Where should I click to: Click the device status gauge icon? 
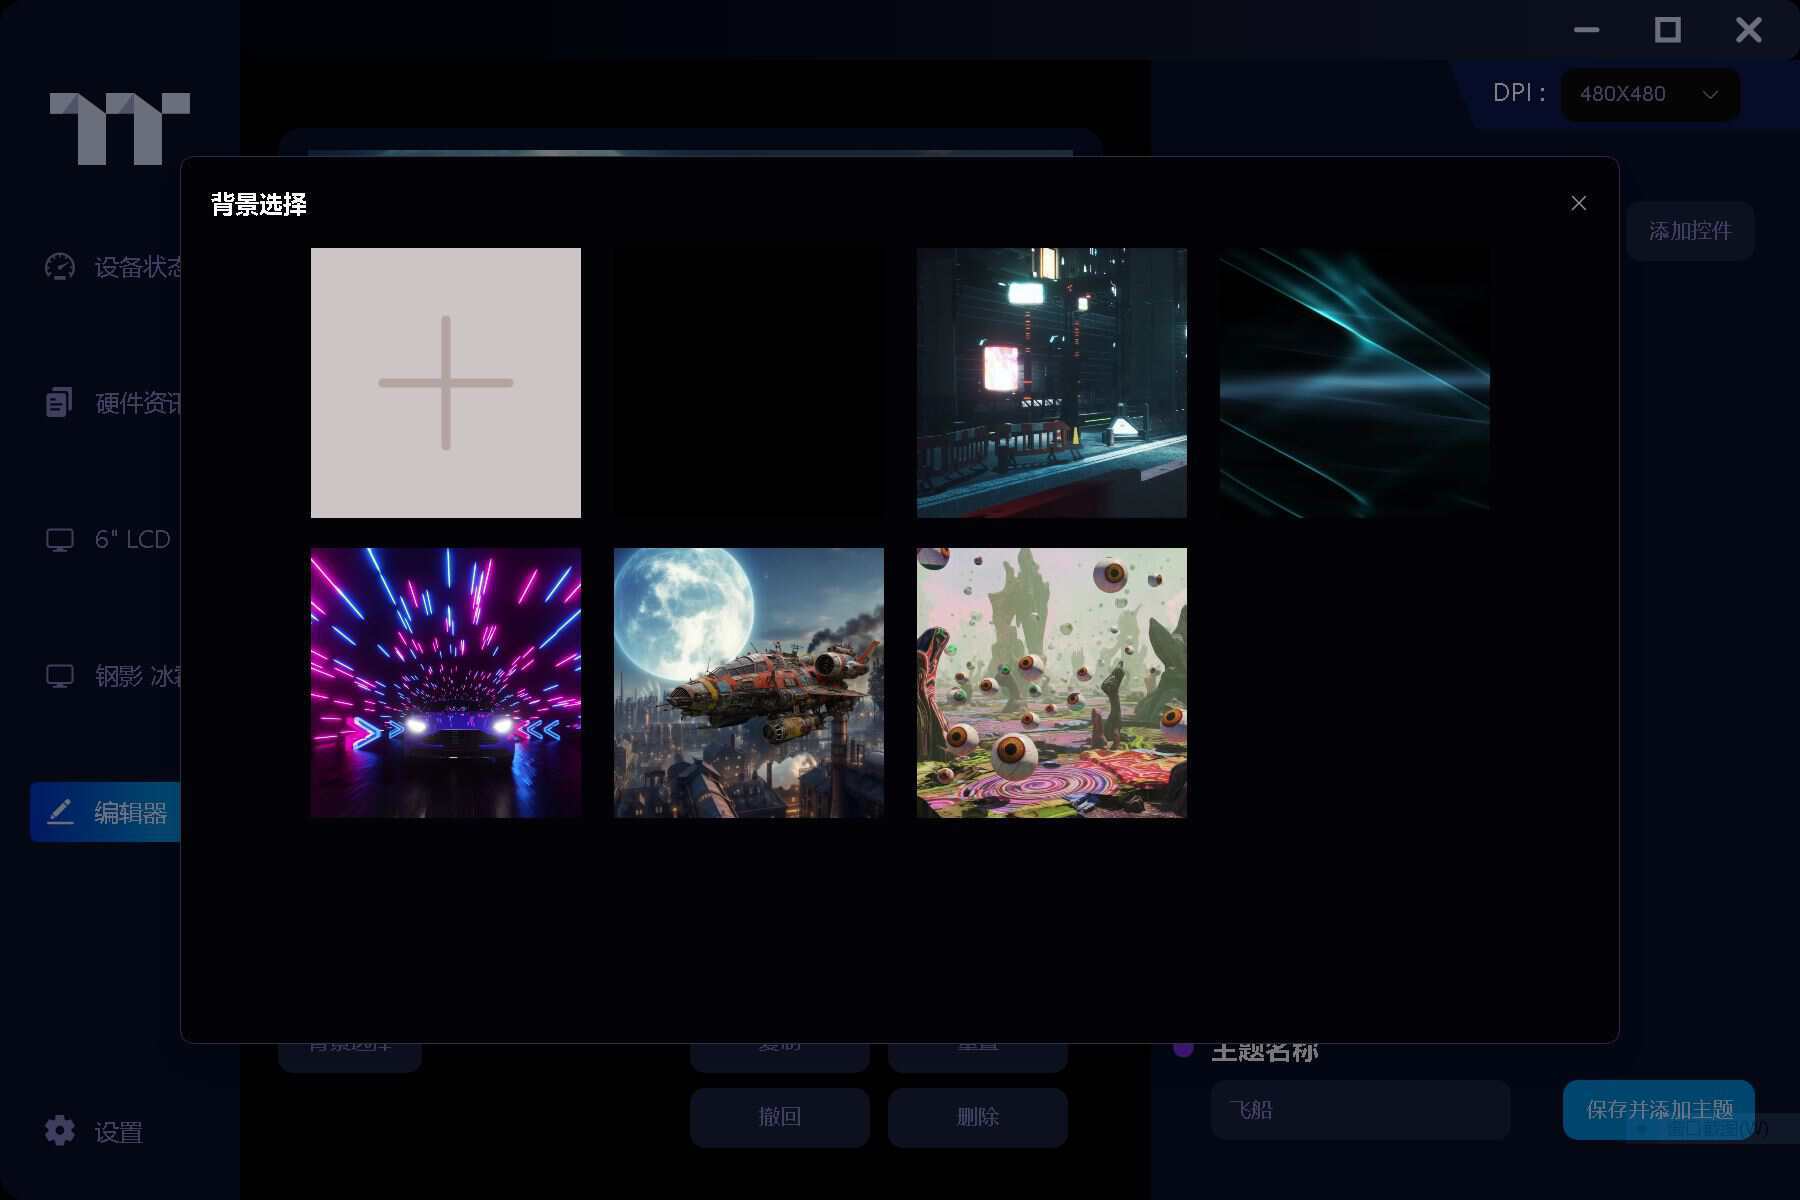60,267
